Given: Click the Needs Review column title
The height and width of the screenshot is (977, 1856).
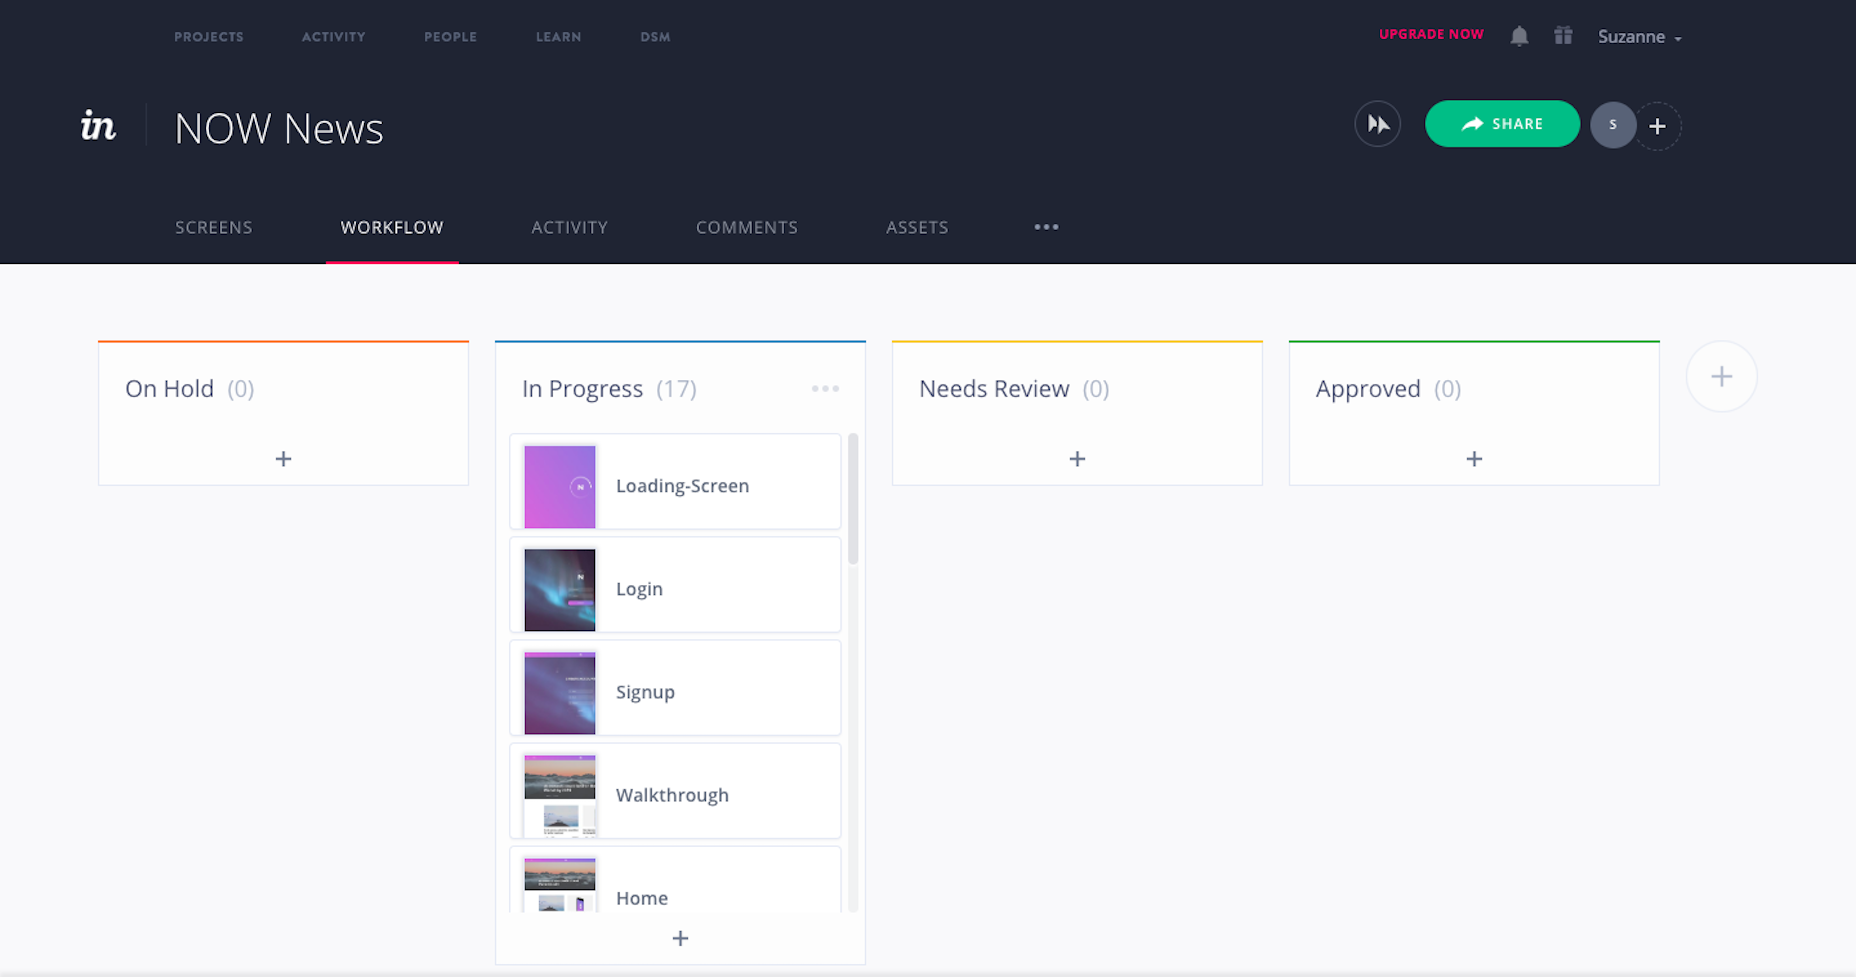Looking at the screenshot, I should pyautogui.click(x=994, y=388).
